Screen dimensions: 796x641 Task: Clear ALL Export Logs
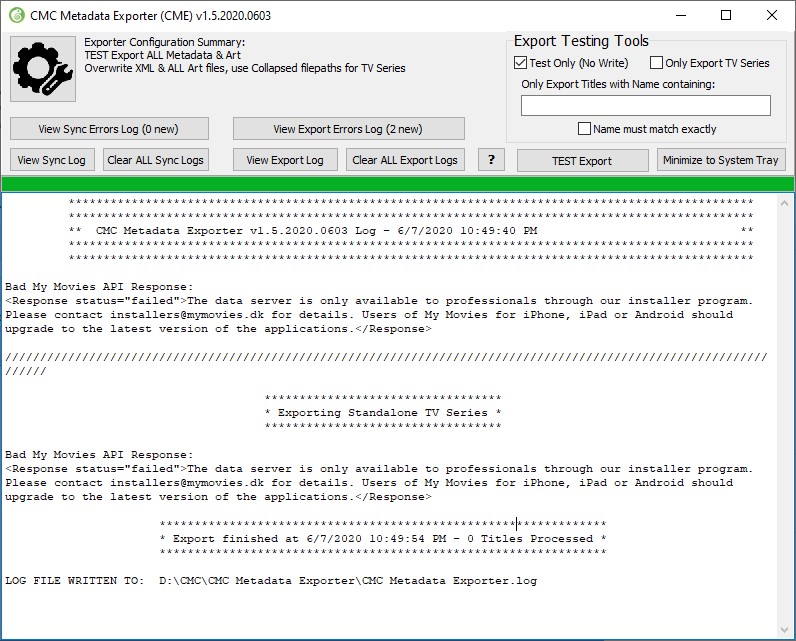[405, 160]
